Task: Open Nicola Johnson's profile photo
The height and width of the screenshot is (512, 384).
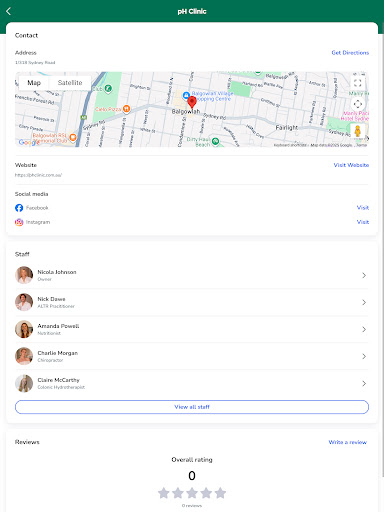Action: click(24, 275)
